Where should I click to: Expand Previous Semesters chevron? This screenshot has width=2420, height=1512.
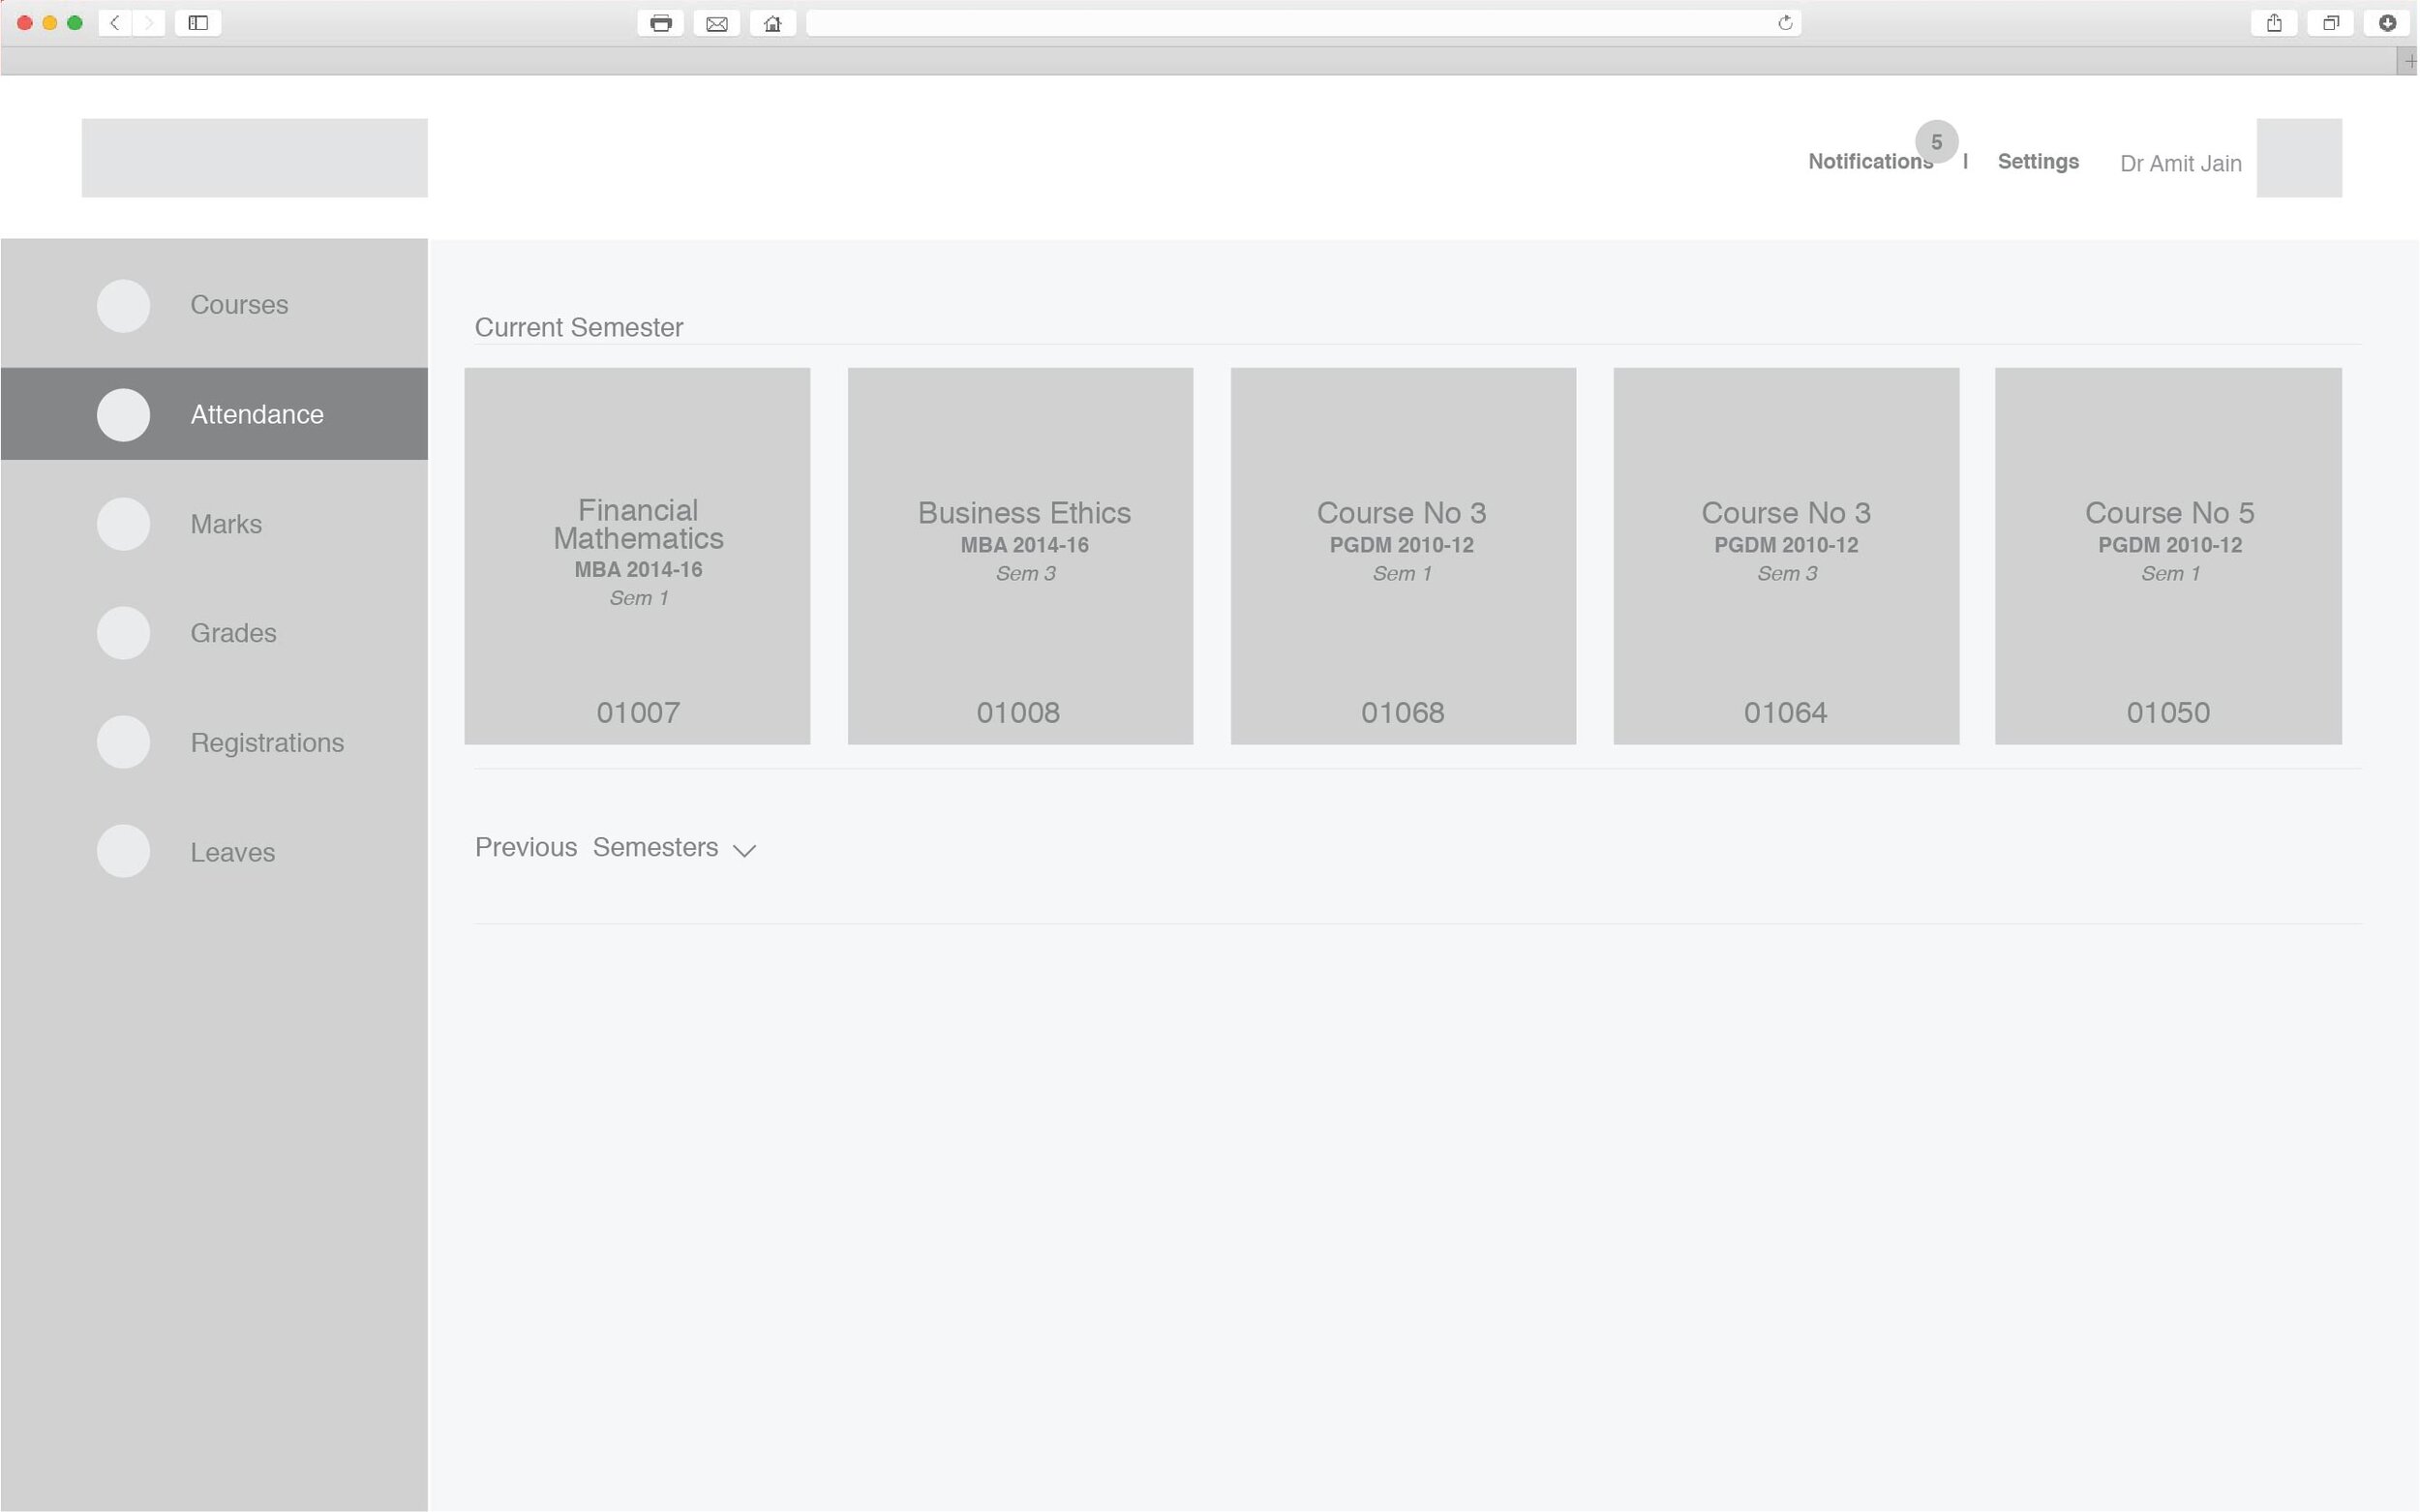point(744,850)
